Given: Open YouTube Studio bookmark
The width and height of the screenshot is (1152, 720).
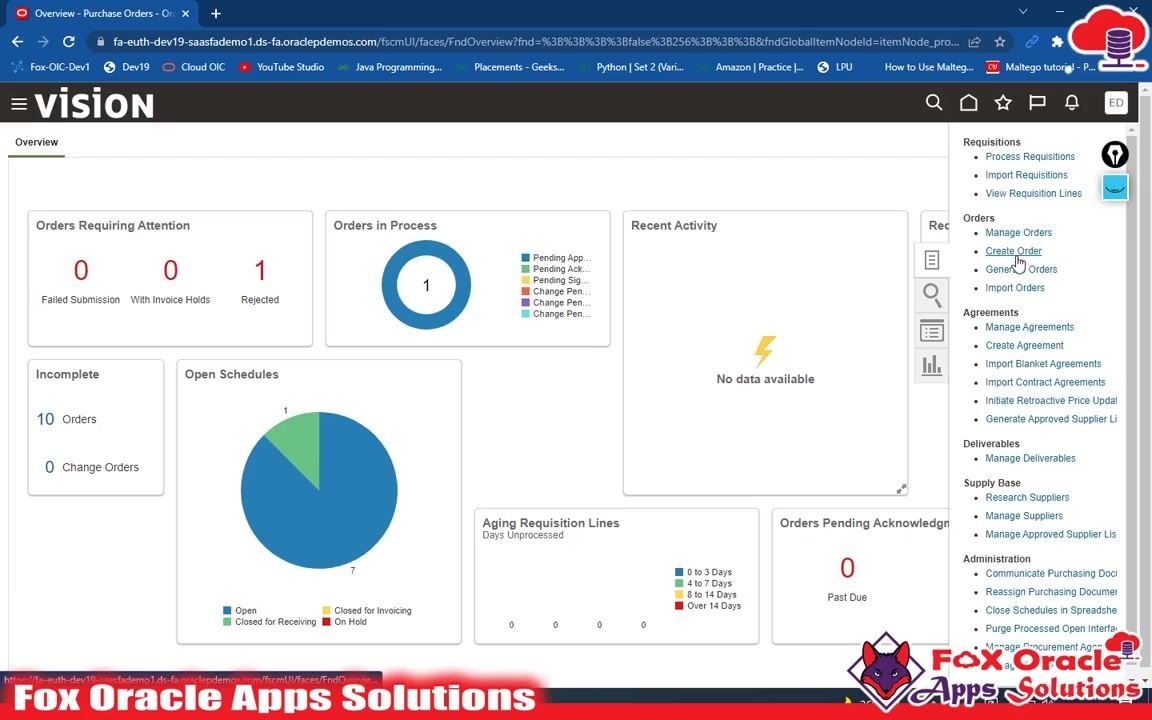Looking at the screenshot, I should coord(282,67).
